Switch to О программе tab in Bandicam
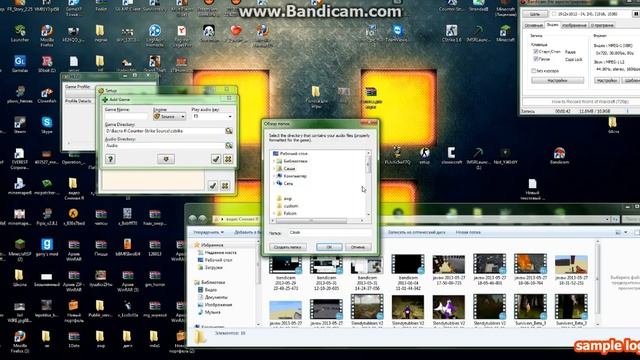 (602, 25)
